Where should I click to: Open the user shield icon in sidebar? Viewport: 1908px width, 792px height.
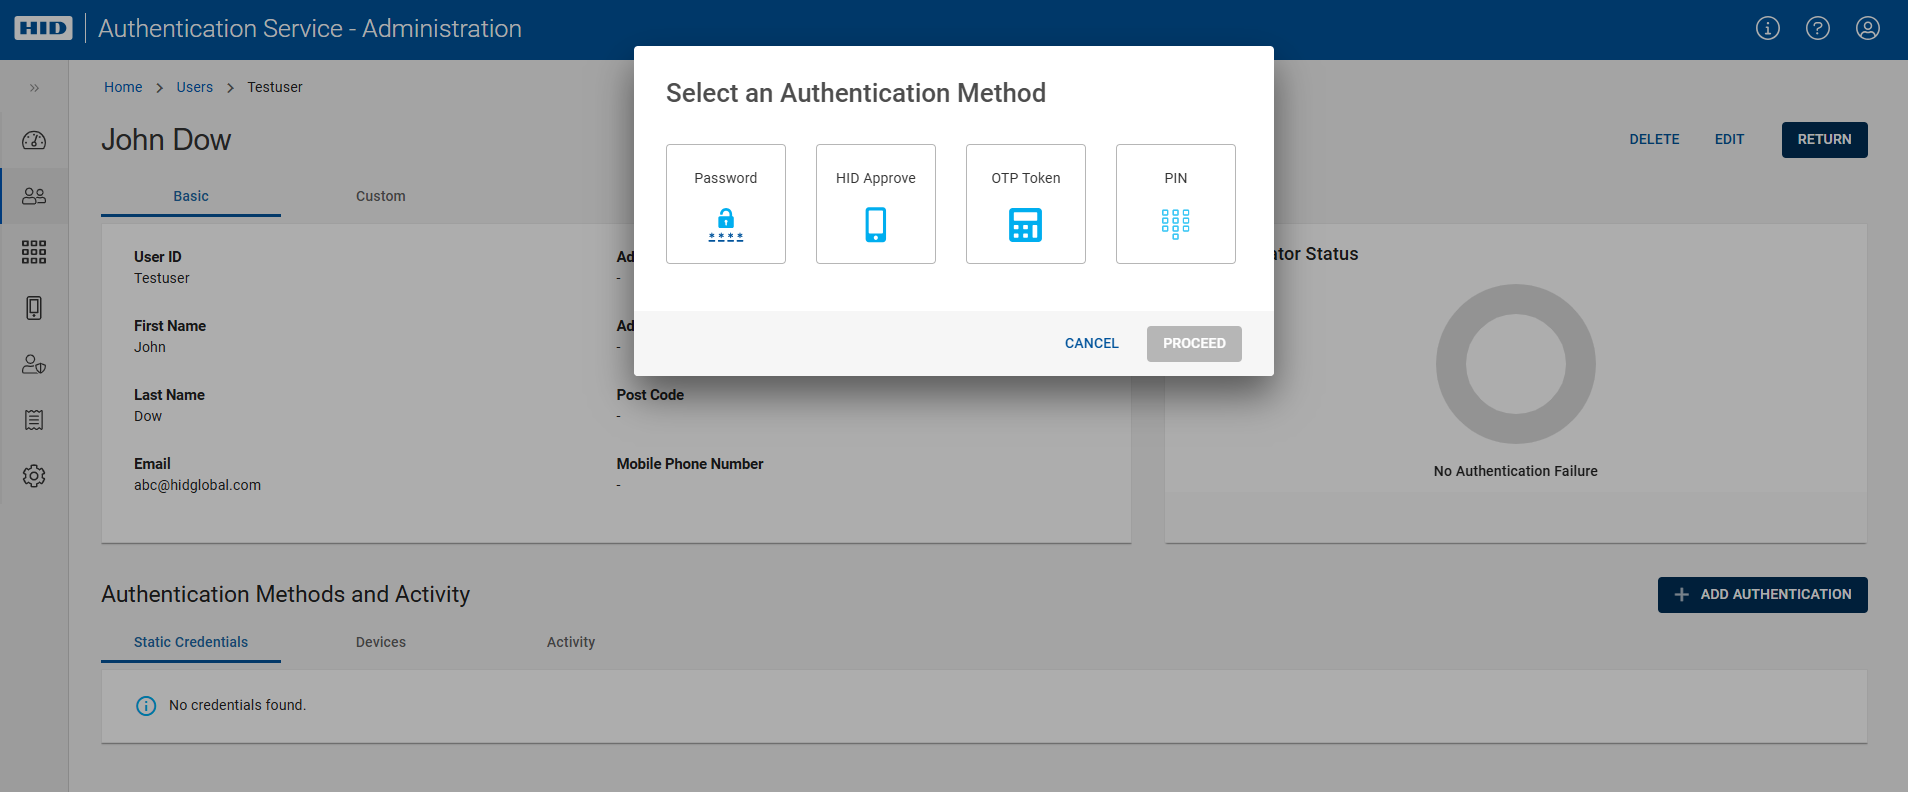click(34, 364)
